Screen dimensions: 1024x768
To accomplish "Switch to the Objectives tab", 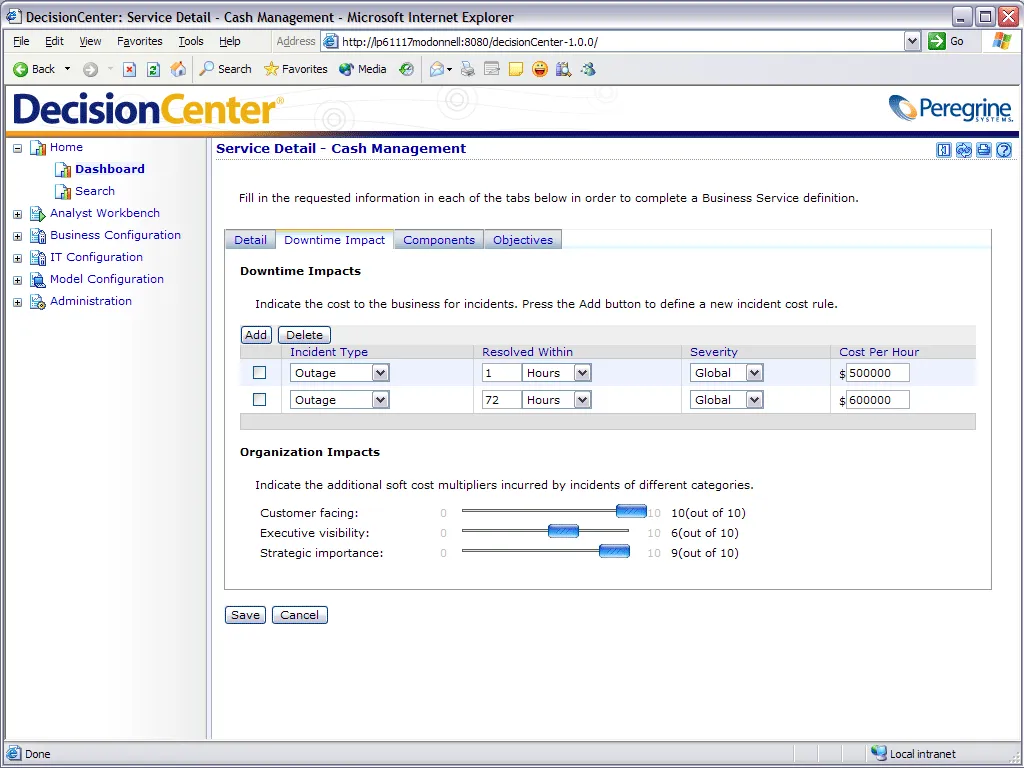I will pyautogui.click(x=523, y=240).
